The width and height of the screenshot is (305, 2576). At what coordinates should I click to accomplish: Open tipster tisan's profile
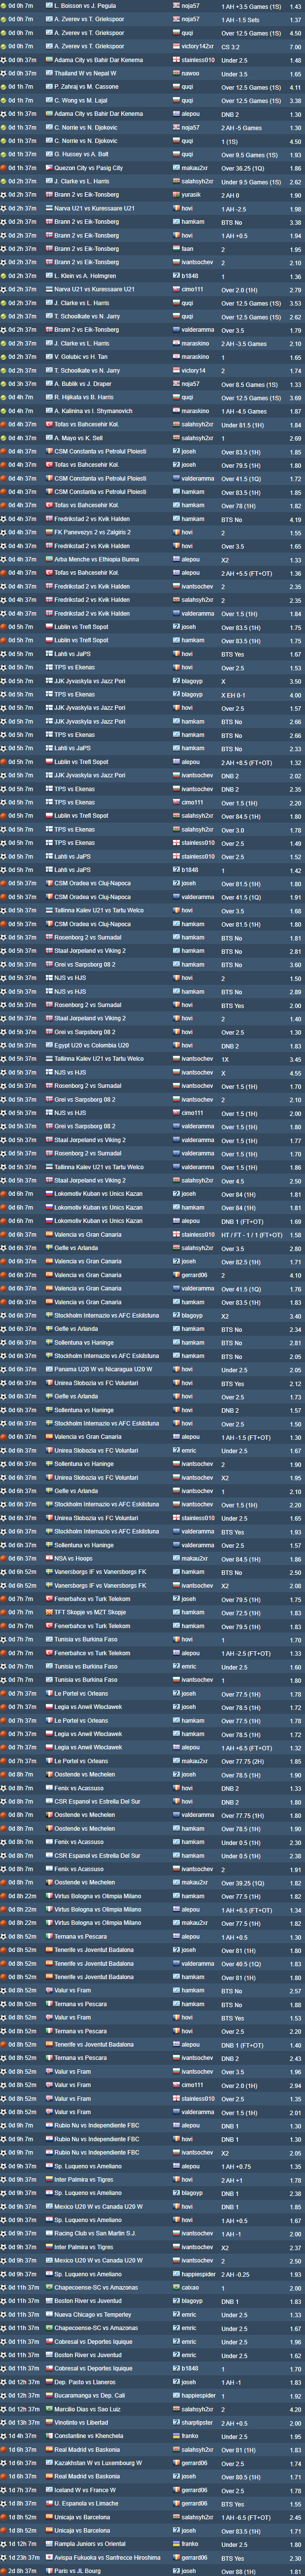coord(188,249)
